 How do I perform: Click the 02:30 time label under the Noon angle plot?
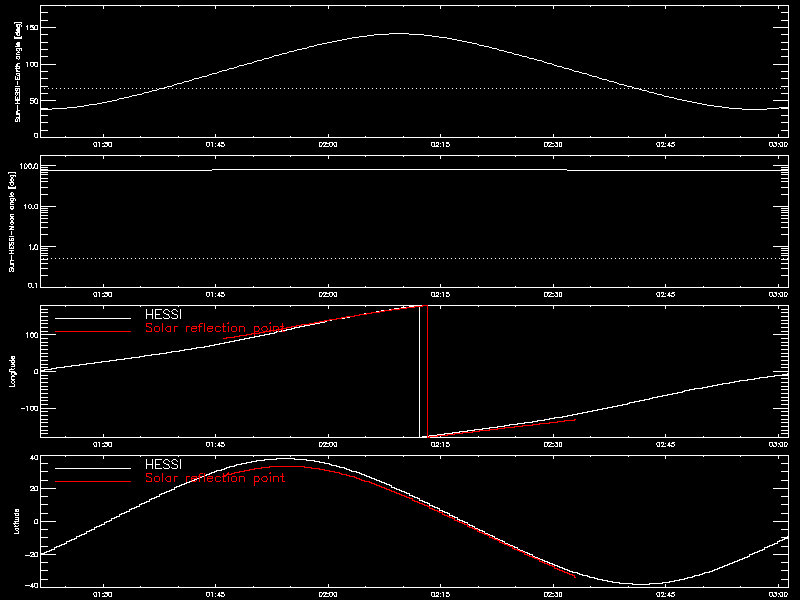click(553, 295)
